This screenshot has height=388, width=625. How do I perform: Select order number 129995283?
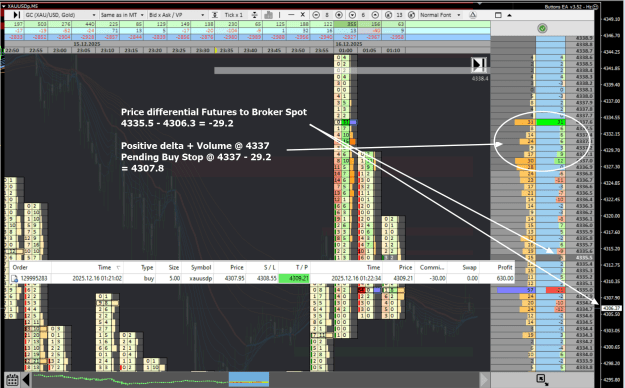(x=34, y=278)
